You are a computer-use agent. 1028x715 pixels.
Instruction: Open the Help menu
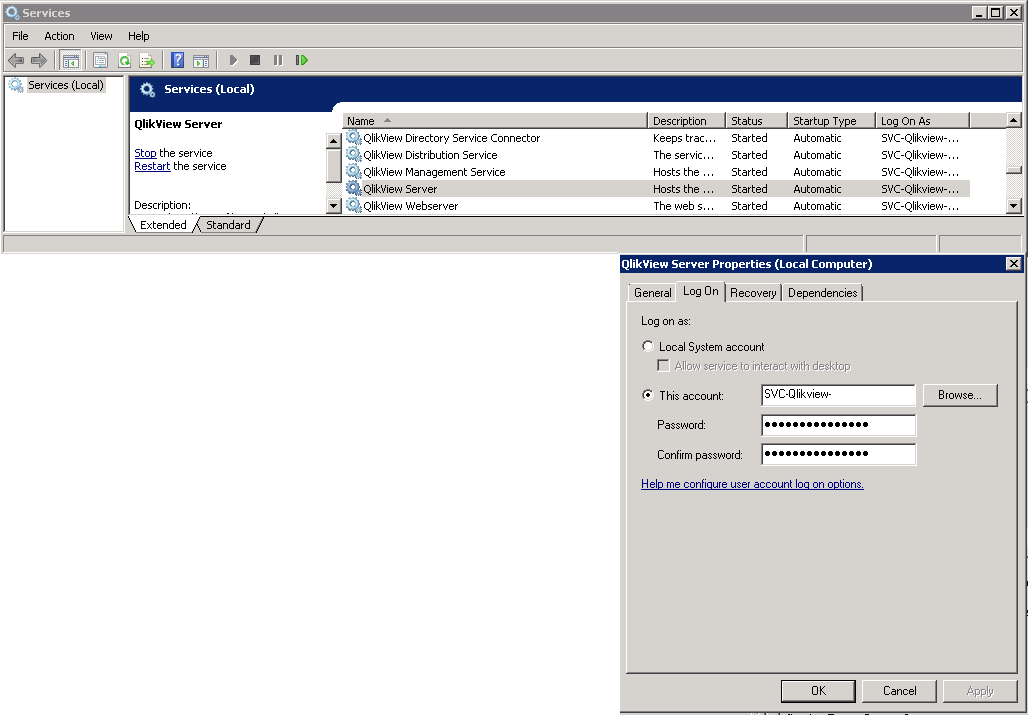(x=138, y=36)
